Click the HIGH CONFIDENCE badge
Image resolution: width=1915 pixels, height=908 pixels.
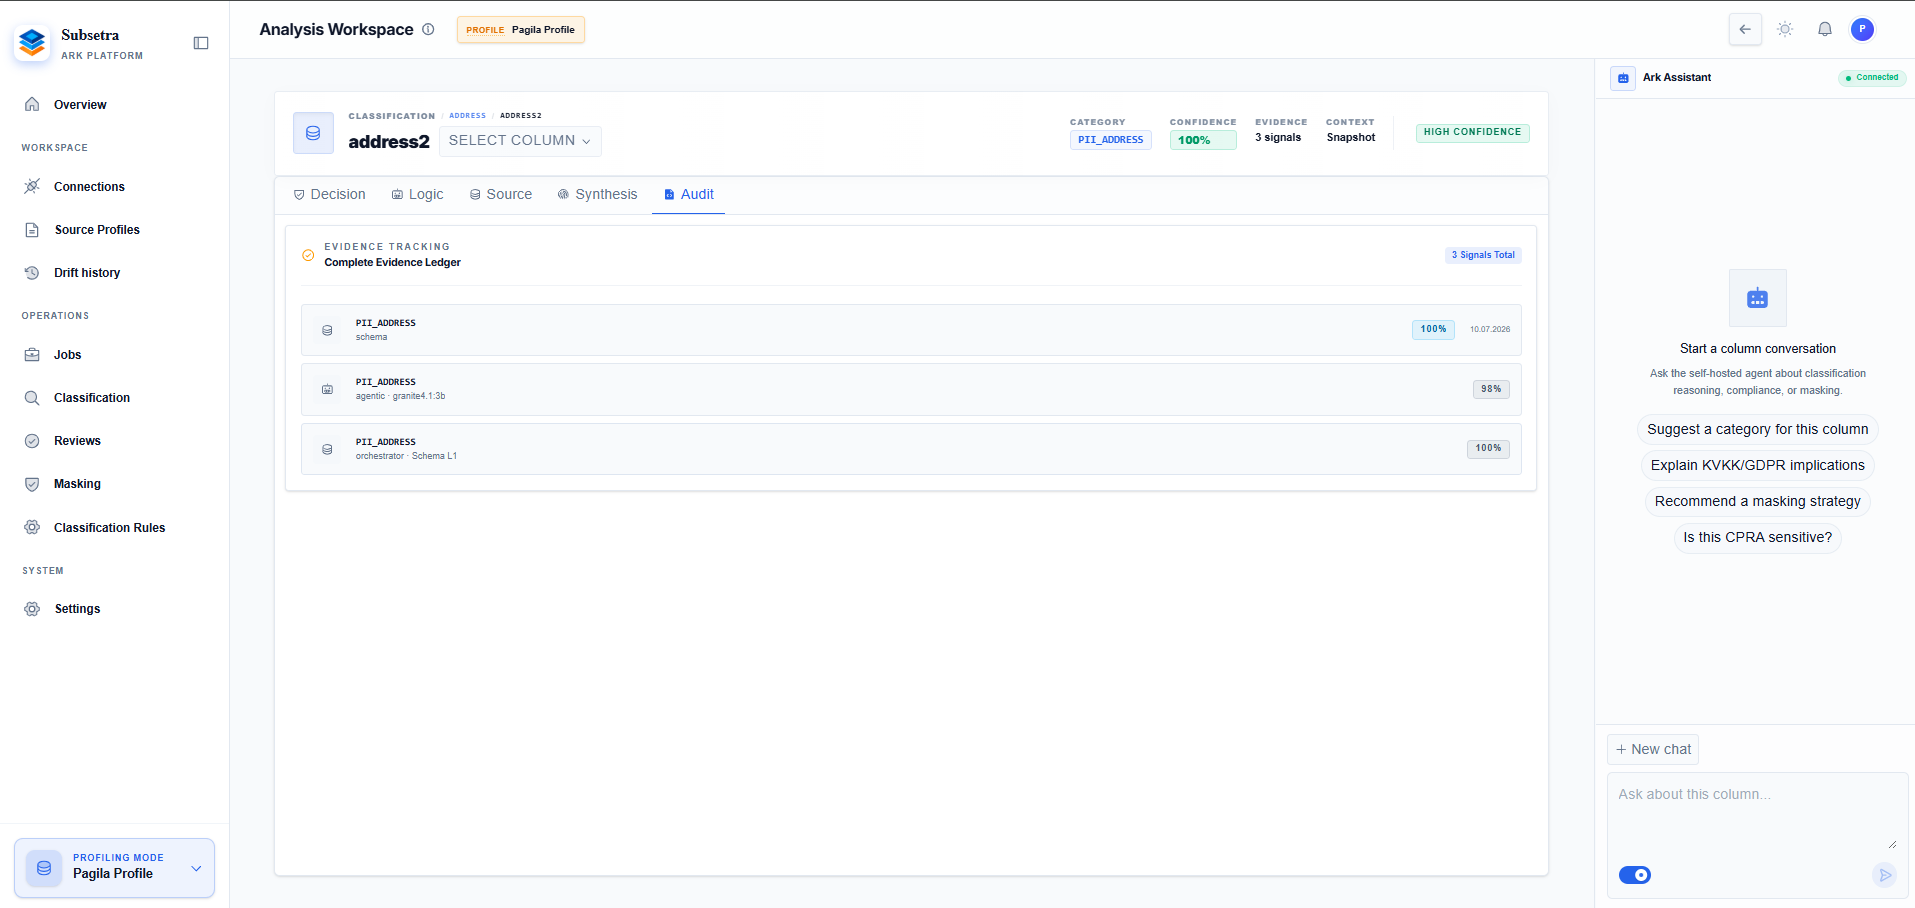(x=1472, y=132)
